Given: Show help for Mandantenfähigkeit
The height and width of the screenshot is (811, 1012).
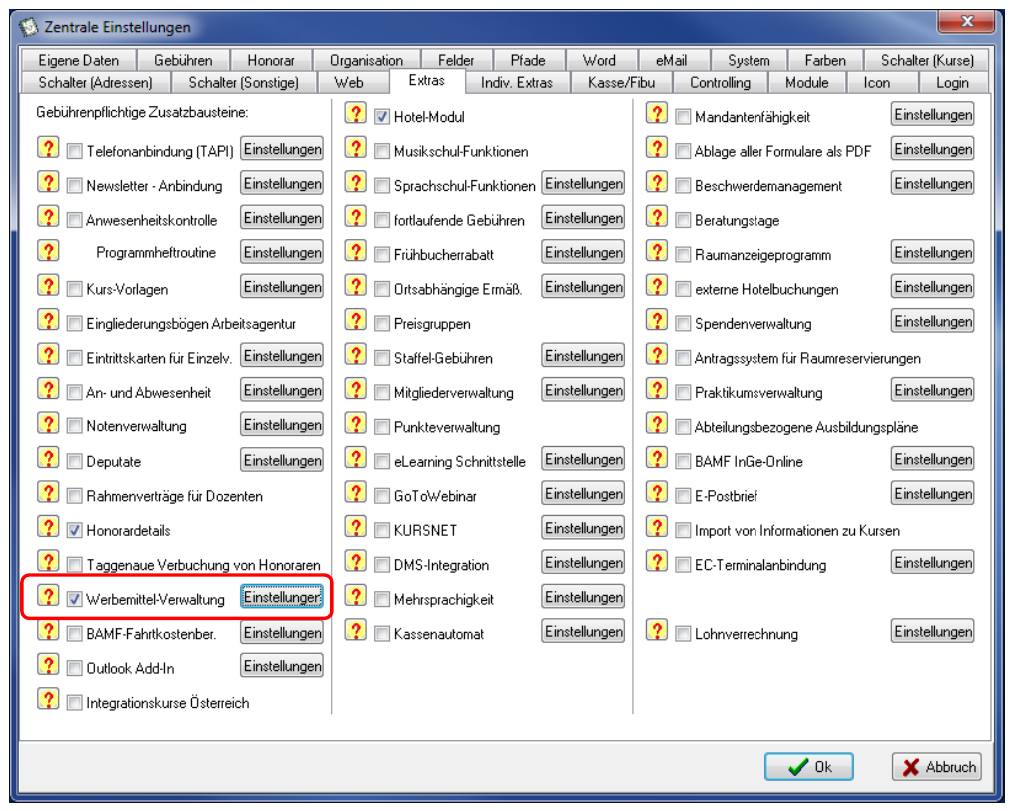Looking at the screenshot, I should pos(657,114).
